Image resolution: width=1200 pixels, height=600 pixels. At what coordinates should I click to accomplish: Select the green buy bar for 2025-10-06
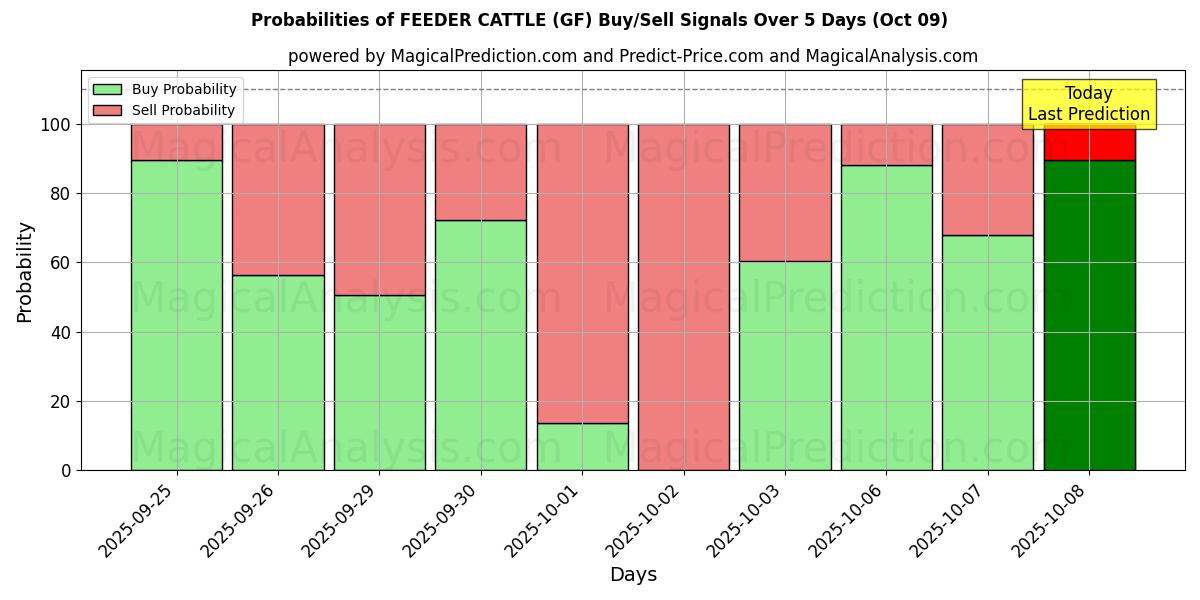pyautogui.click(x=886, y=317)
